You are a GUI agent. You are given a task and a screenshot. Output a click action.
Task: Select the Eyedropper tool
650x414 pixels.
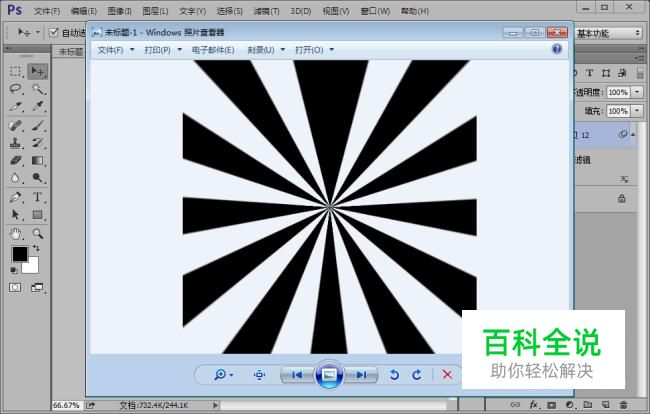tap(37, 106)
